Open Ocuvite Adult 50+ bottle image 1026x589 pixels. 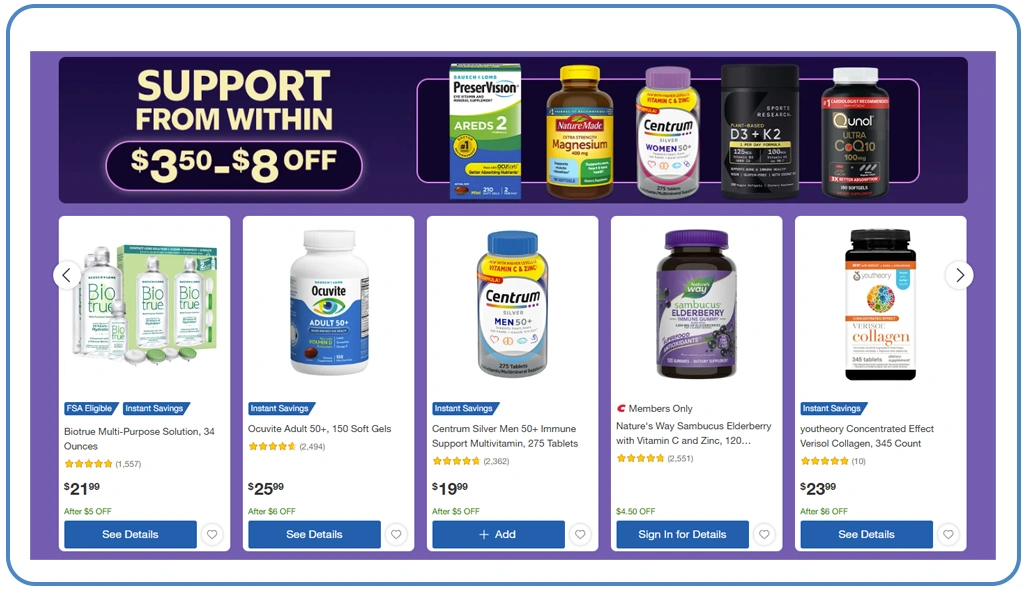tap(329, 303)
